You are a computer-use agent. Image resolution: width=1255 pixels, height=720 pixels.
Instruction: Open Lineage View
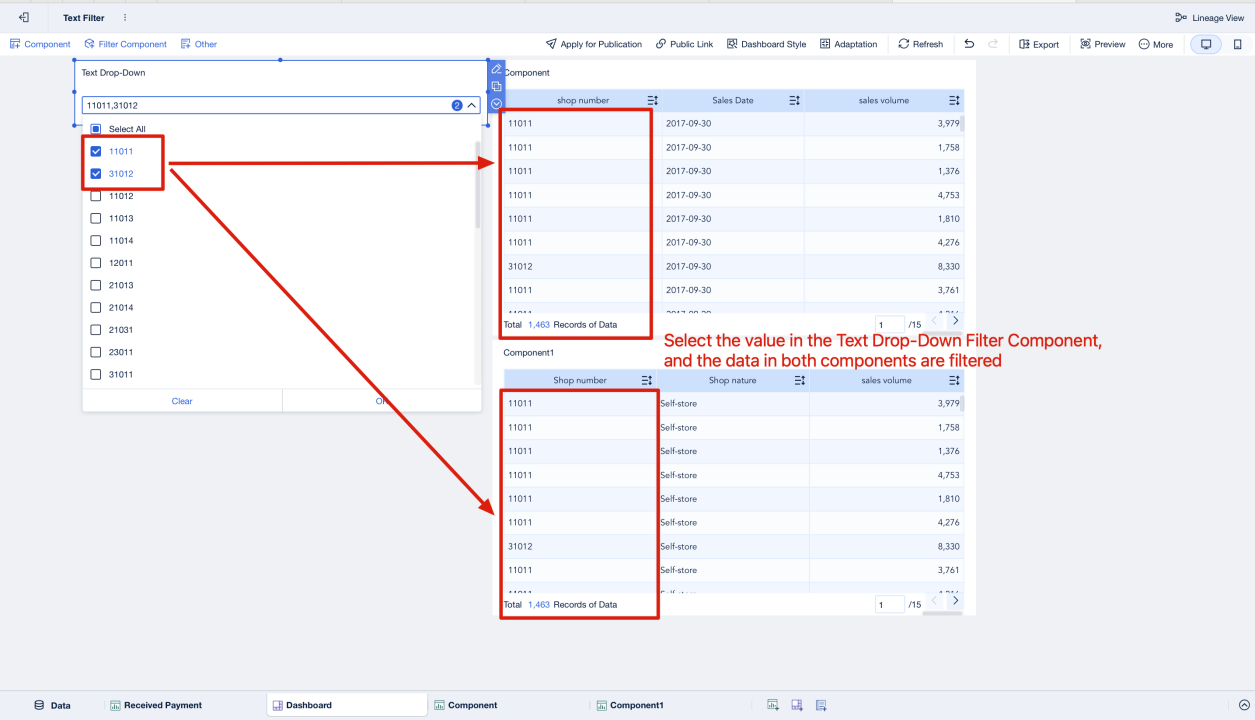[1209, 18]
